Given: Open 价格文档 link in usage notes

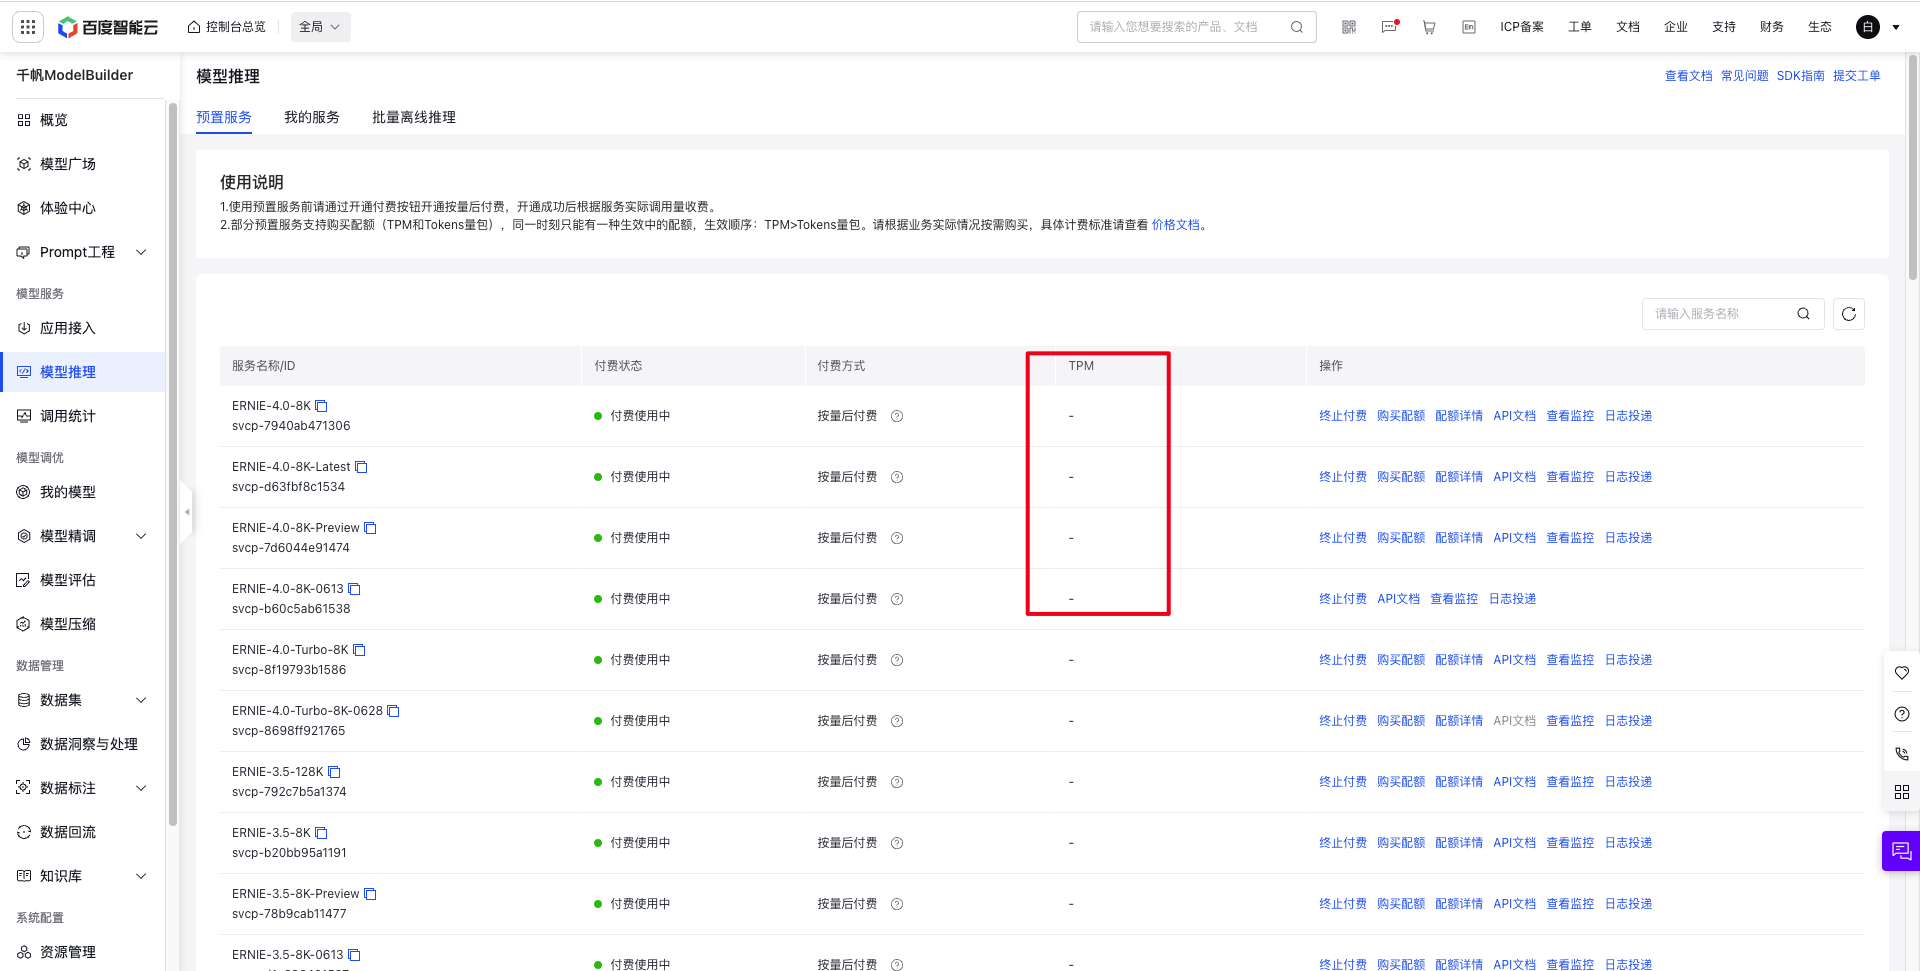Looking at the screenshot, I should pyautogui.click(x=1175, y=225).
